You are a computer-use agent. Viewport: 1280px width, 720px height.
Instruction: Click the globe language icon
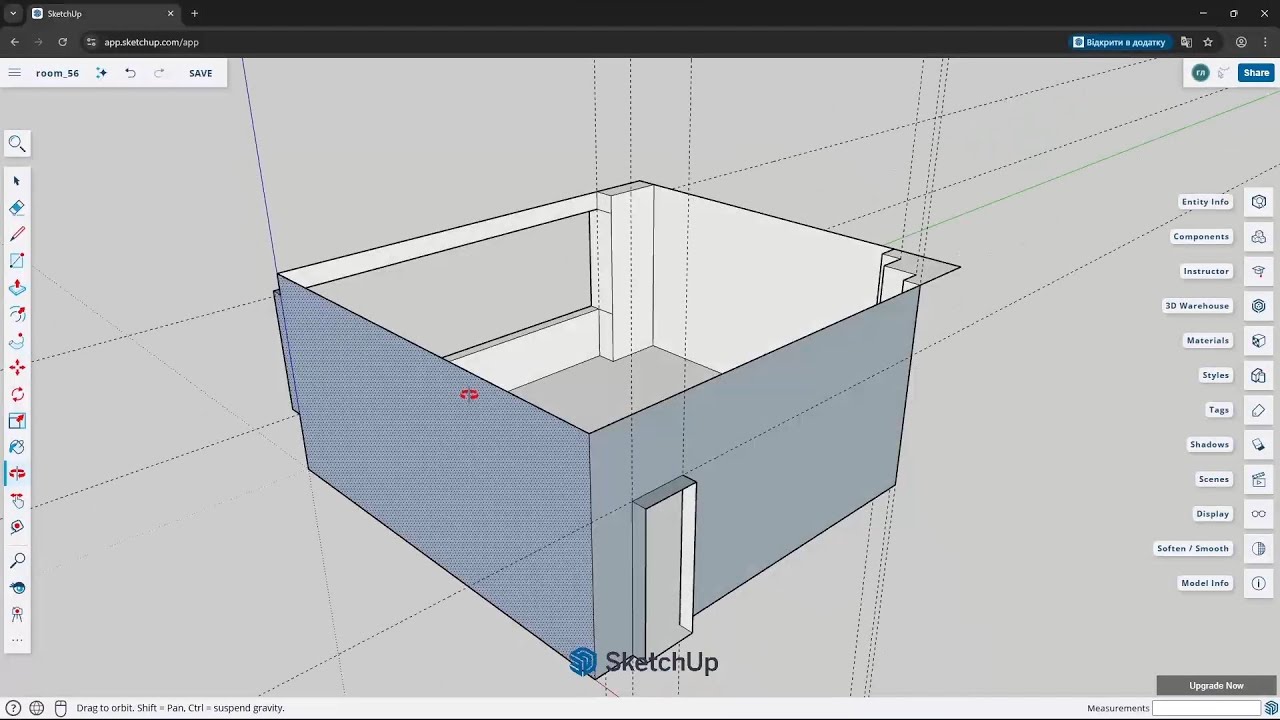point(37,708)
